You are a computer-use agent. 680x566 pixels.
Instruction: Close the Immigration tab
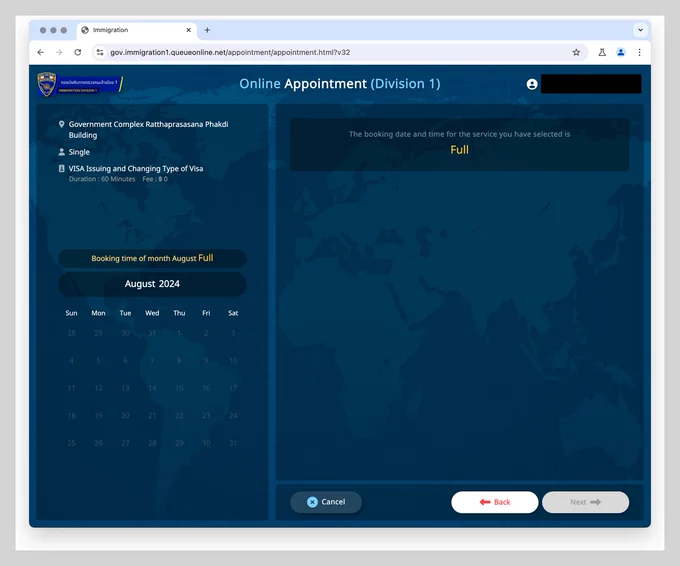189,30
